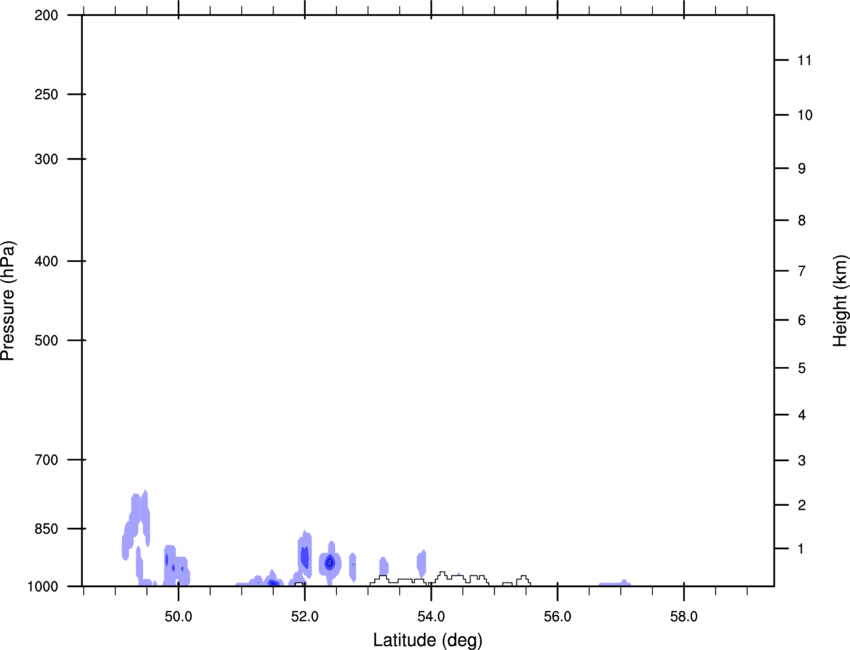Click the dark blue contour core right of 52.0
Screen dimensions: 850x650
[x=329, y=563]
